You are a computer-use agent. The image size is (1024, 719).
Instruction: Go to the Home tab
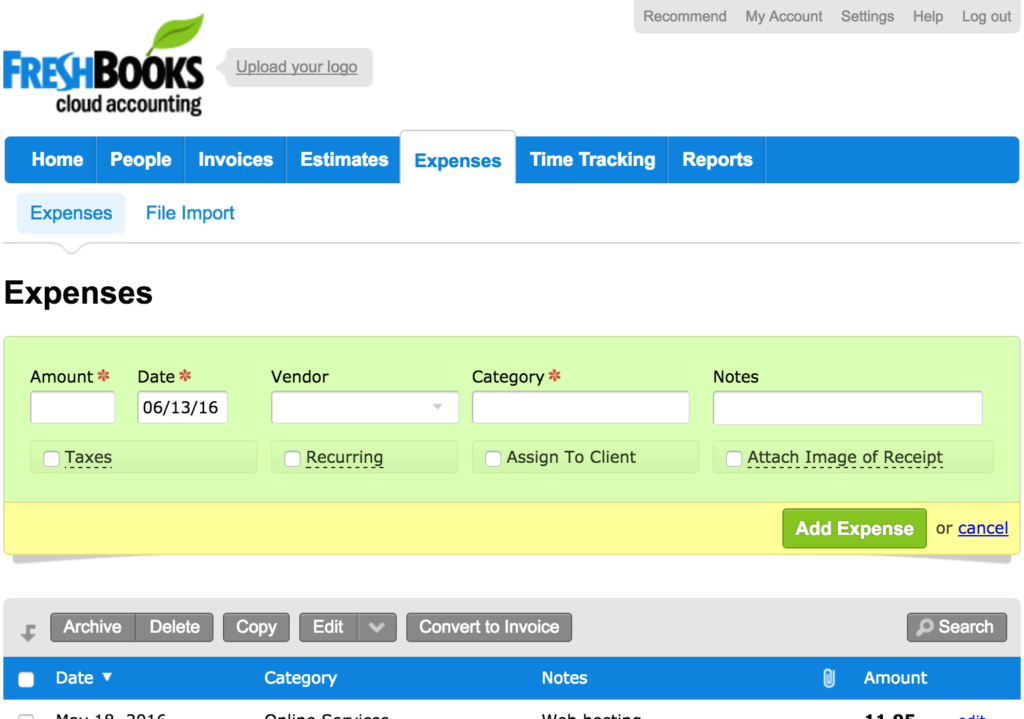(x=57, y=160)
